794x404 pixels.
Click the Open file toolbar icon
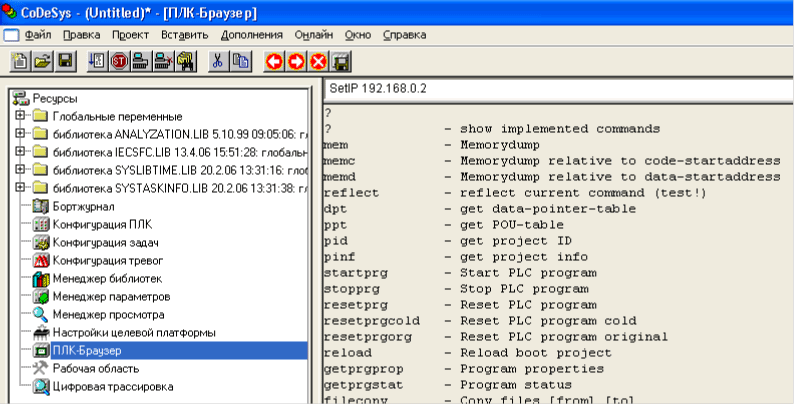pyautogui.click(x=43, y=62)
